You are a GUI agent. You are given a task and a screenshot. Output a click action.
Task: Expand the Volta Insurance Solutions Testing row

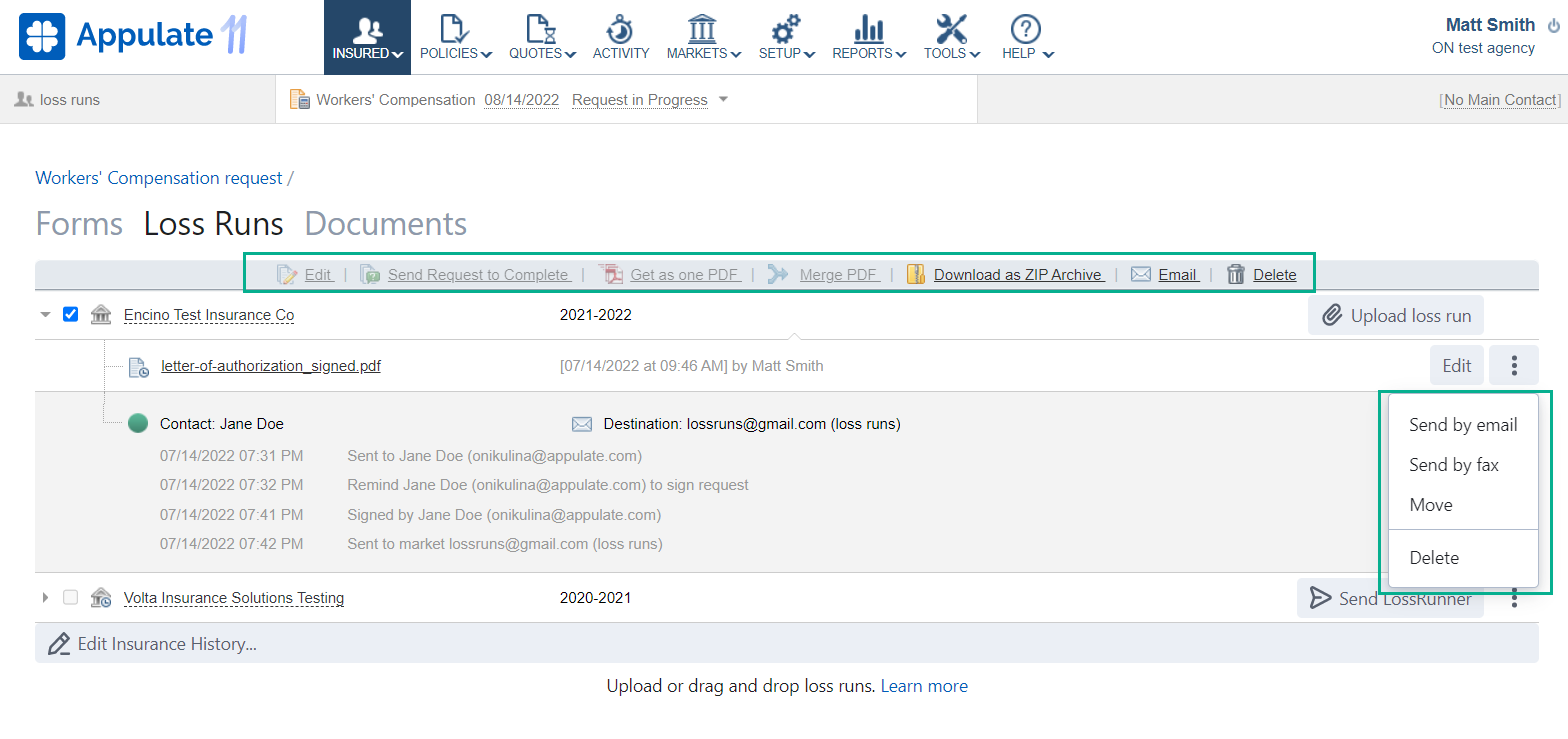pos(45,598)
